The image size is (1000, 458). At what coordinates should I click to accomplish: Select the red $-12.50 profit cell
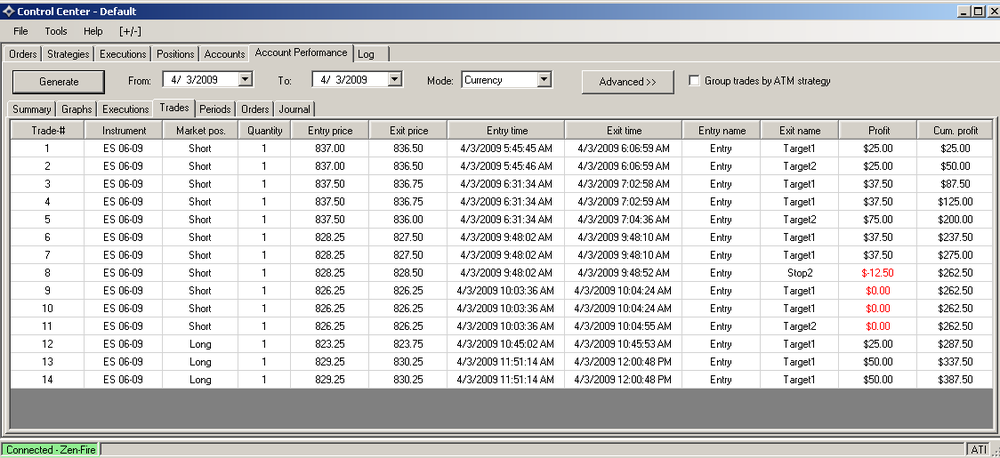tap(878, 273)
